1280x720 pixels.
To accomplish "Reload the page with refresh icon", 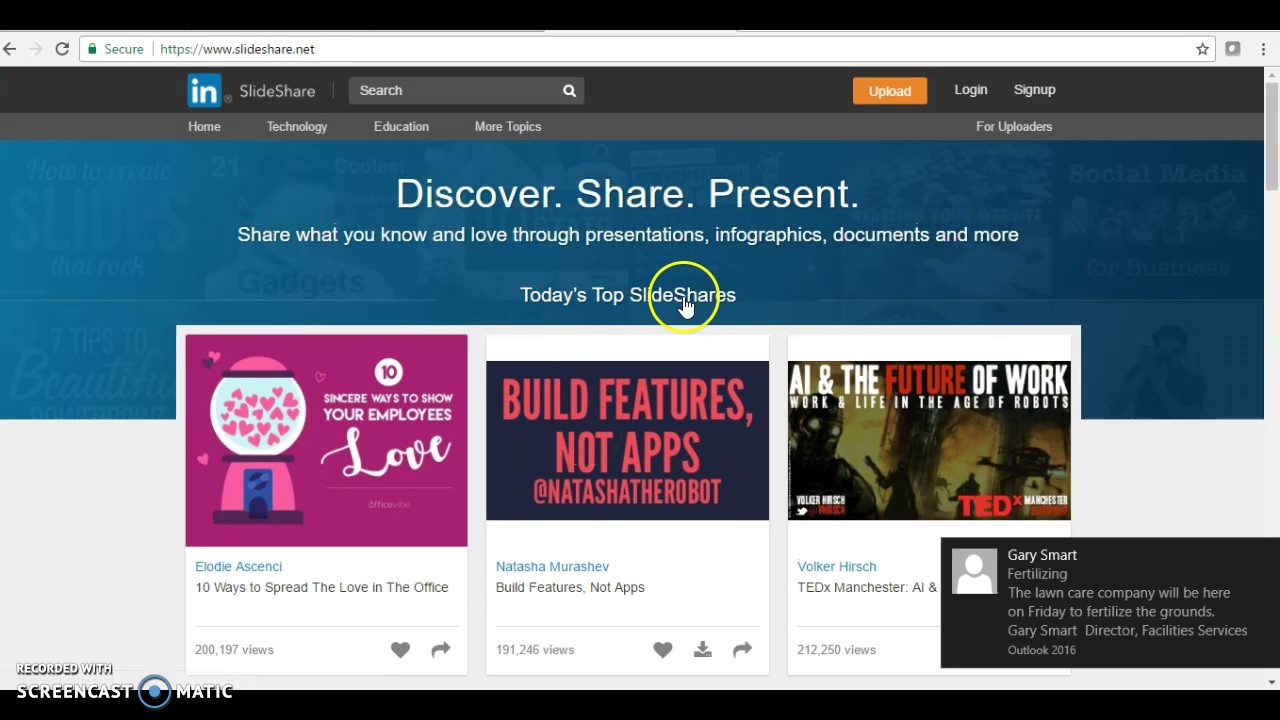I will tap(62, 49).
